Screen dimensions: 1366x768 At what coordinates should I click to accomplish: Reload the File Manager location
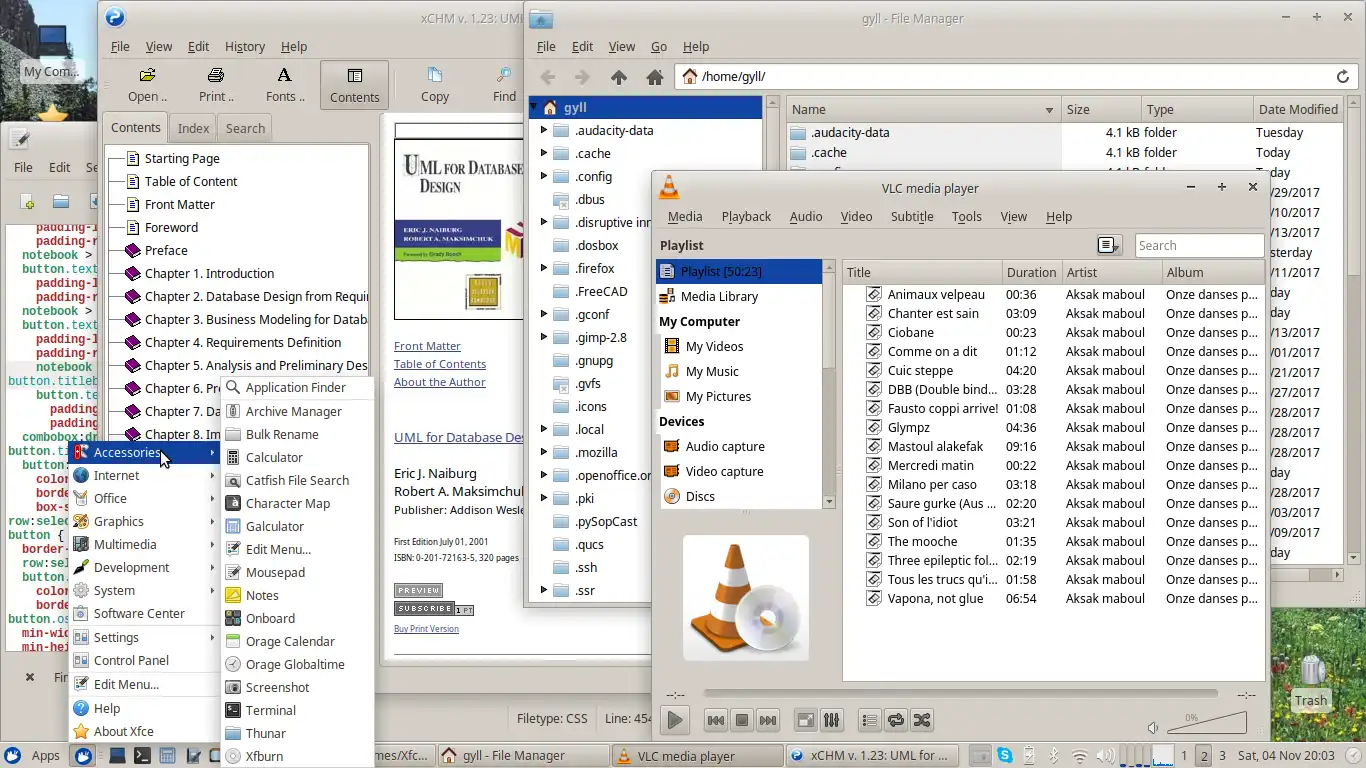[x=1343, y=76]
